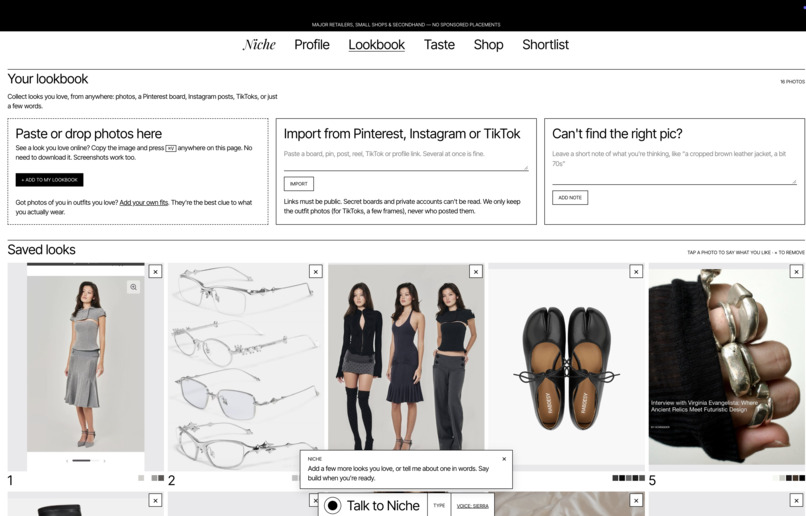Navigate to Shop

pyautogui.click(x=488, y=45)
